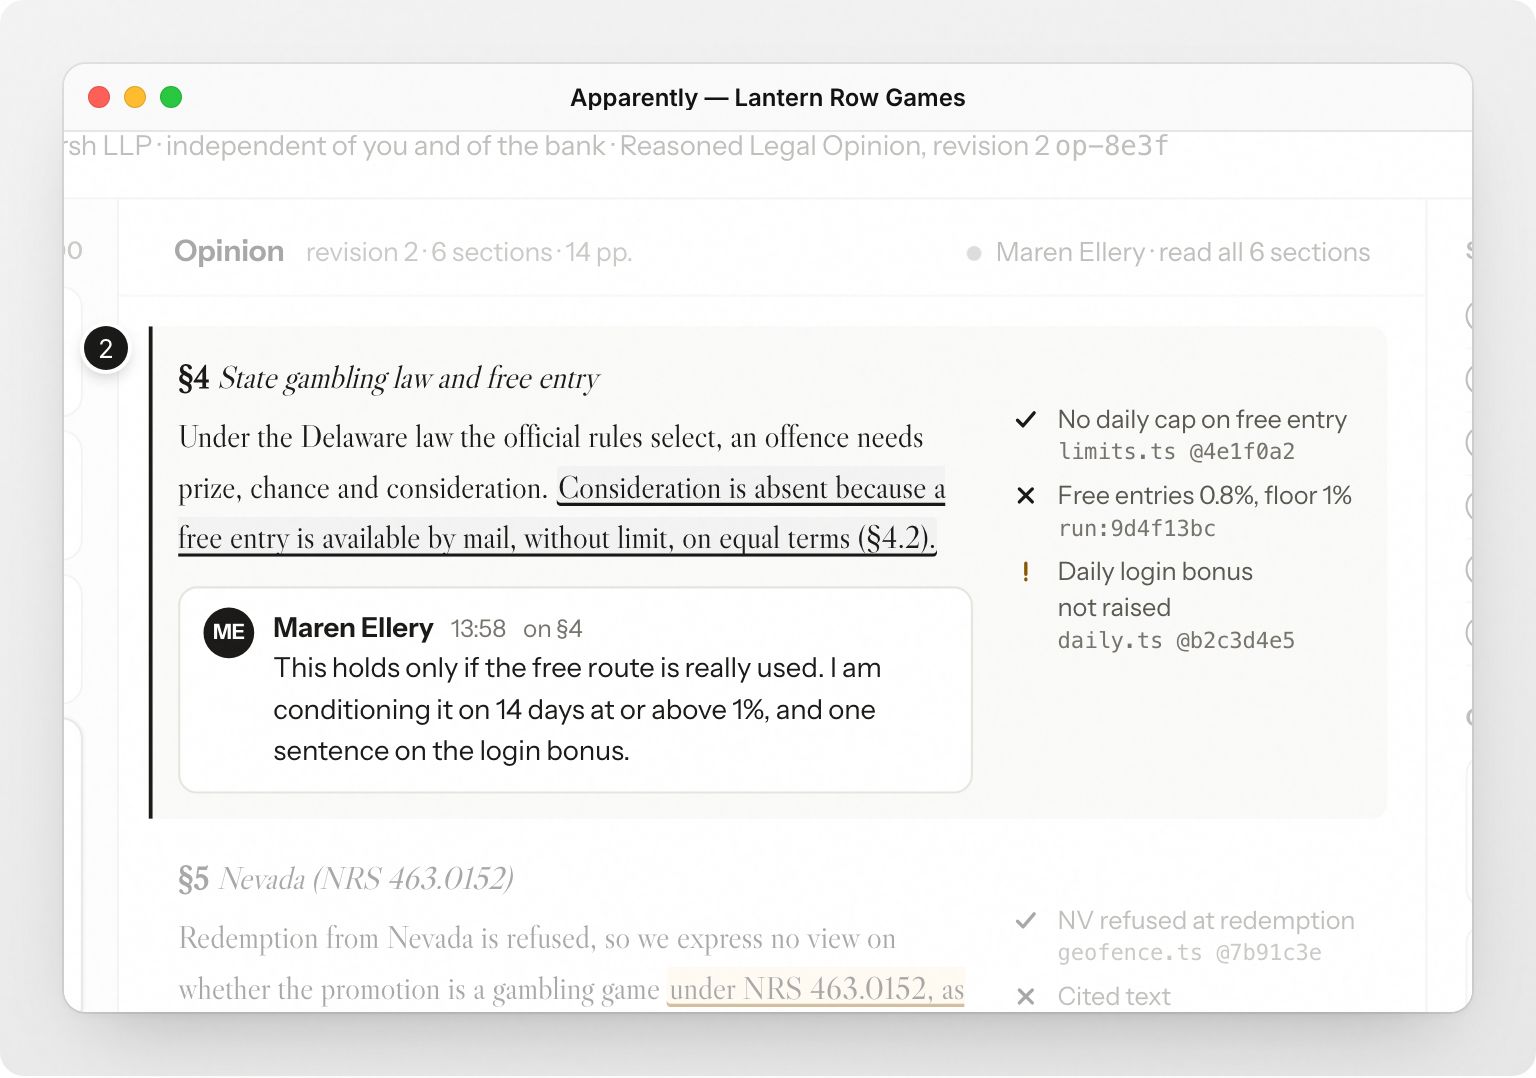Open highlighted link under NRS 463.0152

pos(816,989)
